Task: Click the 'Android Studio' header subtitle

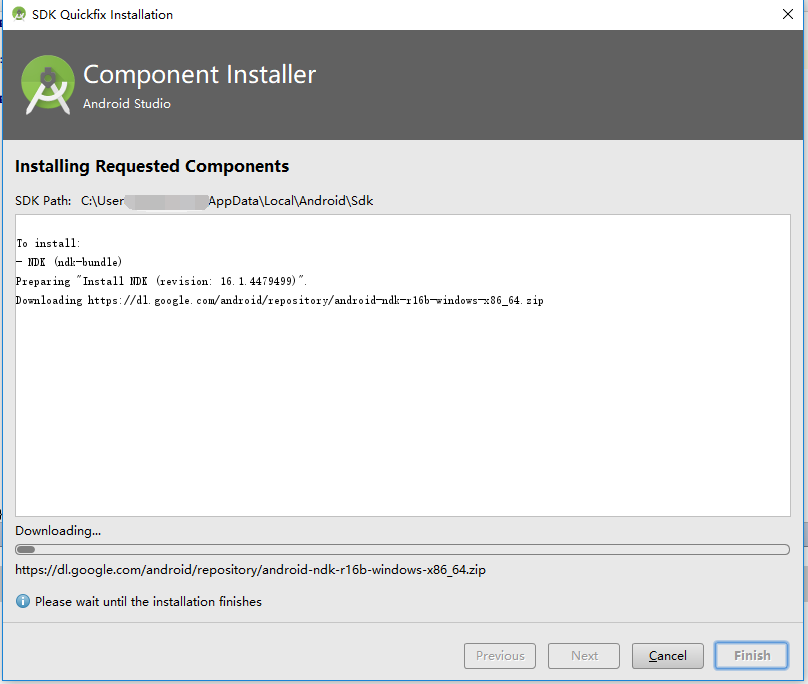Action: click(x=127, y=104)
